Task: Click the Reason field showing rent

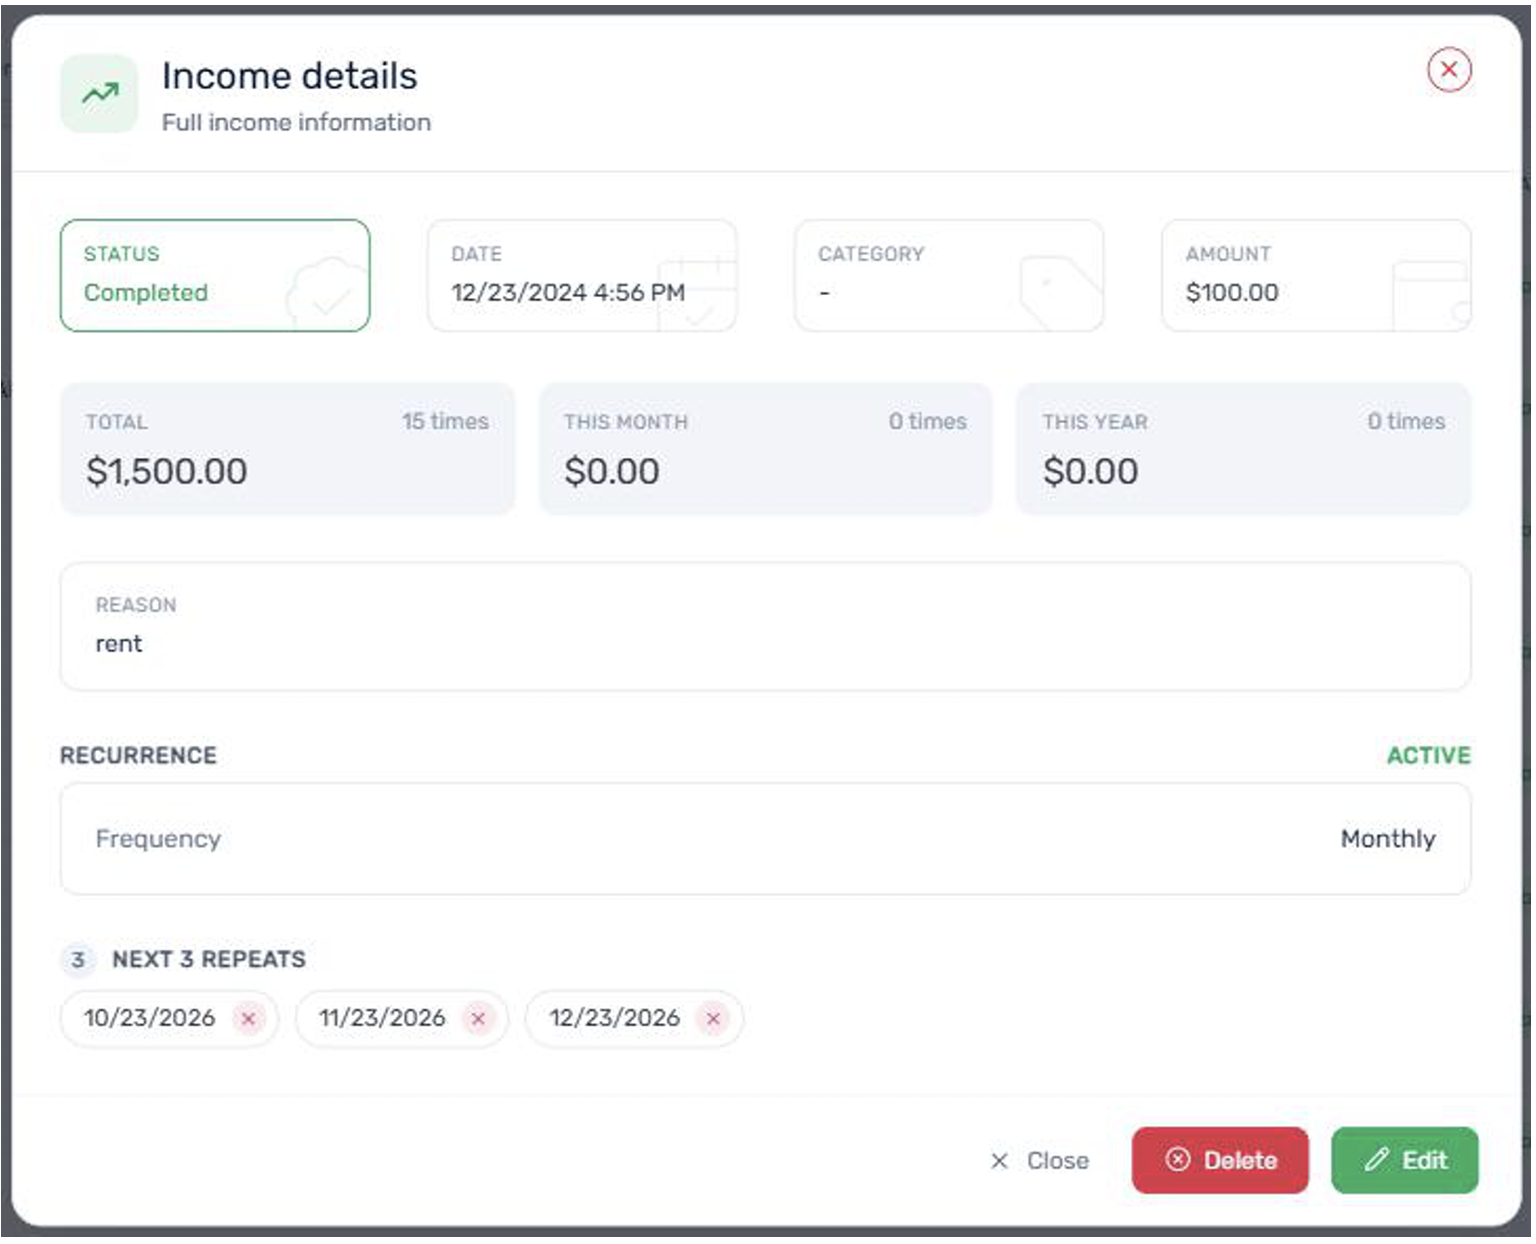Action: point(766,626)
